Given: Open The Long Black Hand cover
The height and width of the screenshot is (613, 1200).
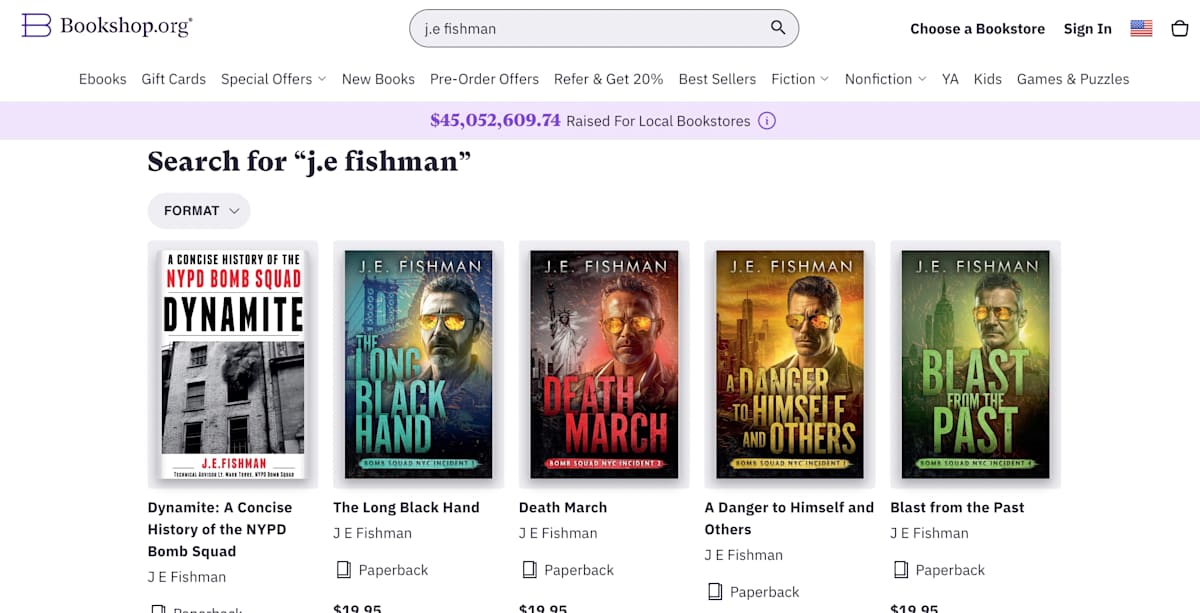Looking at the screenshot, I should (x=419, y=364).
